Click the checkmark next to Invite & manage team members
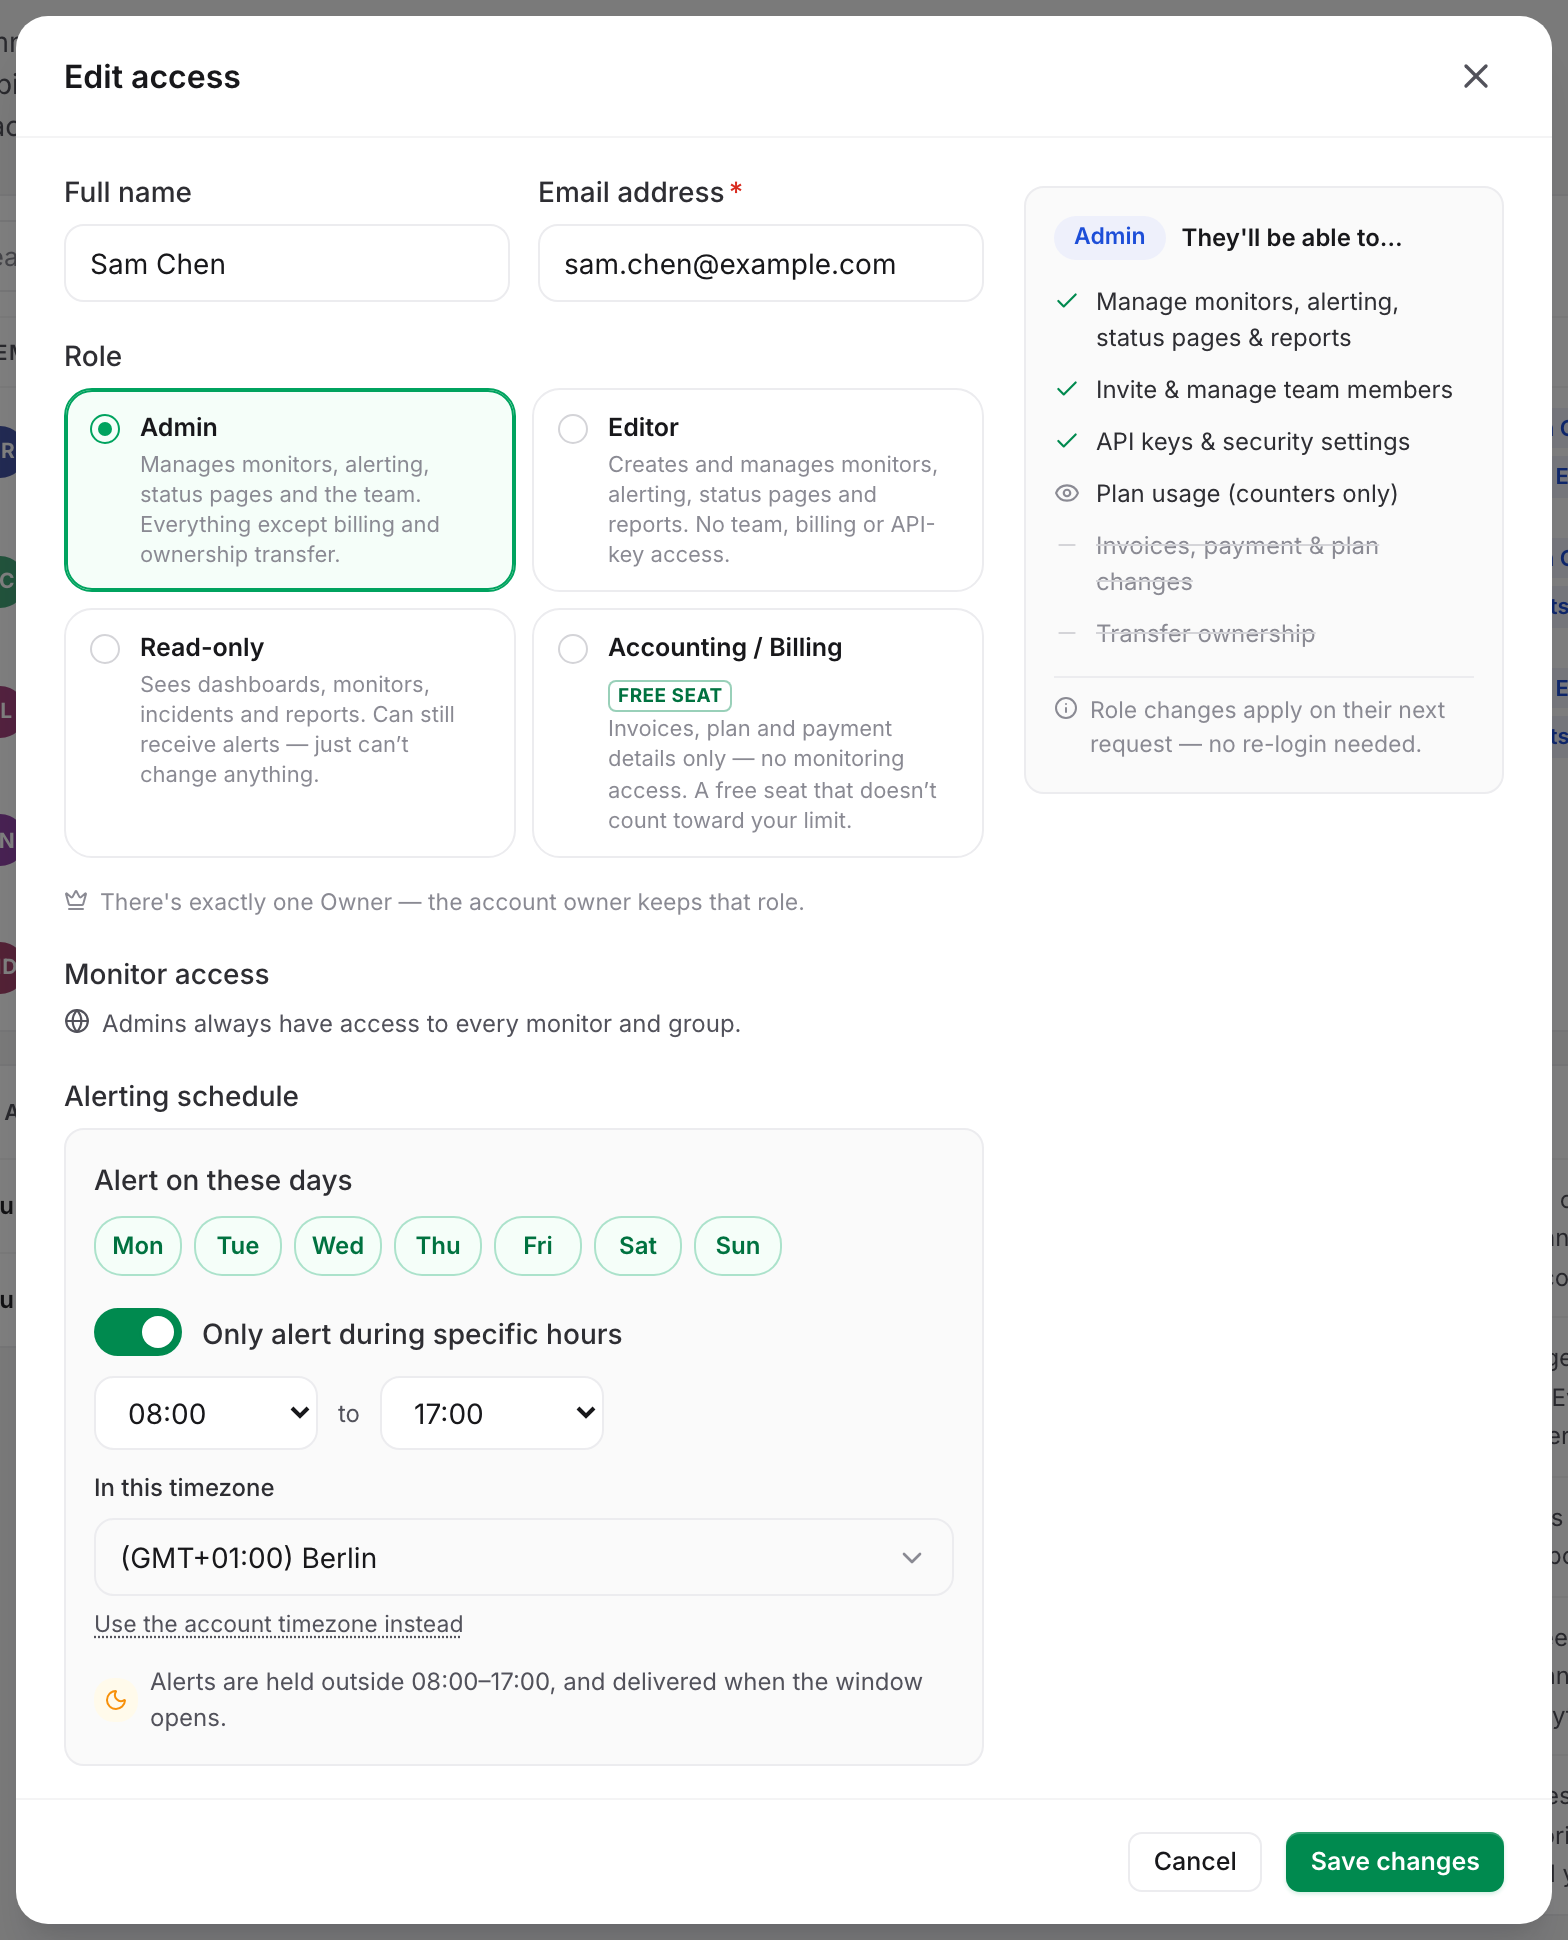1568x1940 pixels. pos(1067,389)
